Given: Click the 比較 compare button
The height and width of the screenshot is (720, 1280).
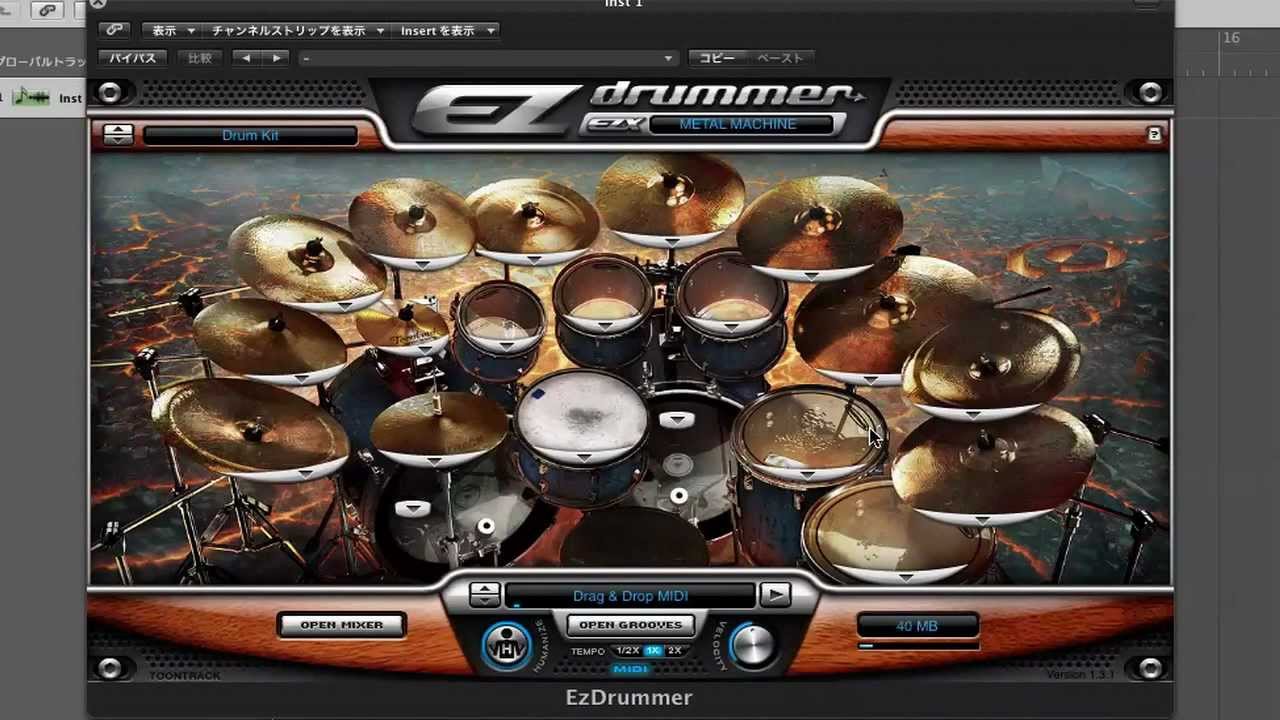Looking at the screenshot, I should click(200, 58).
